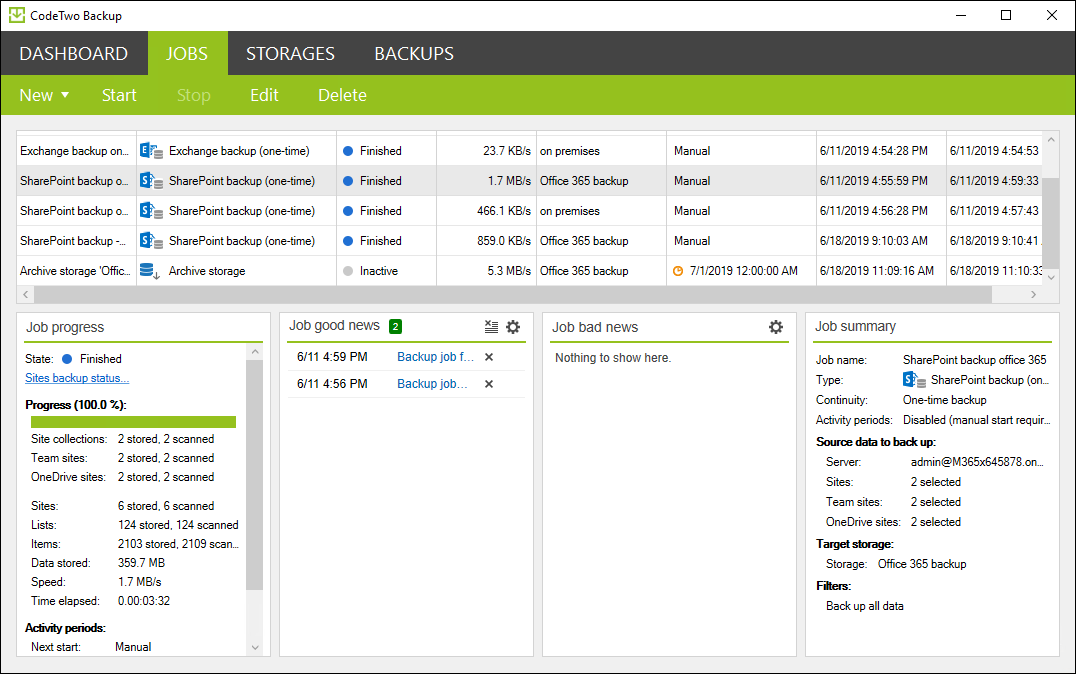Click the Job bad news panel title
The width and height of the screenshot is (1076, 674).
(x=595, y=327)
